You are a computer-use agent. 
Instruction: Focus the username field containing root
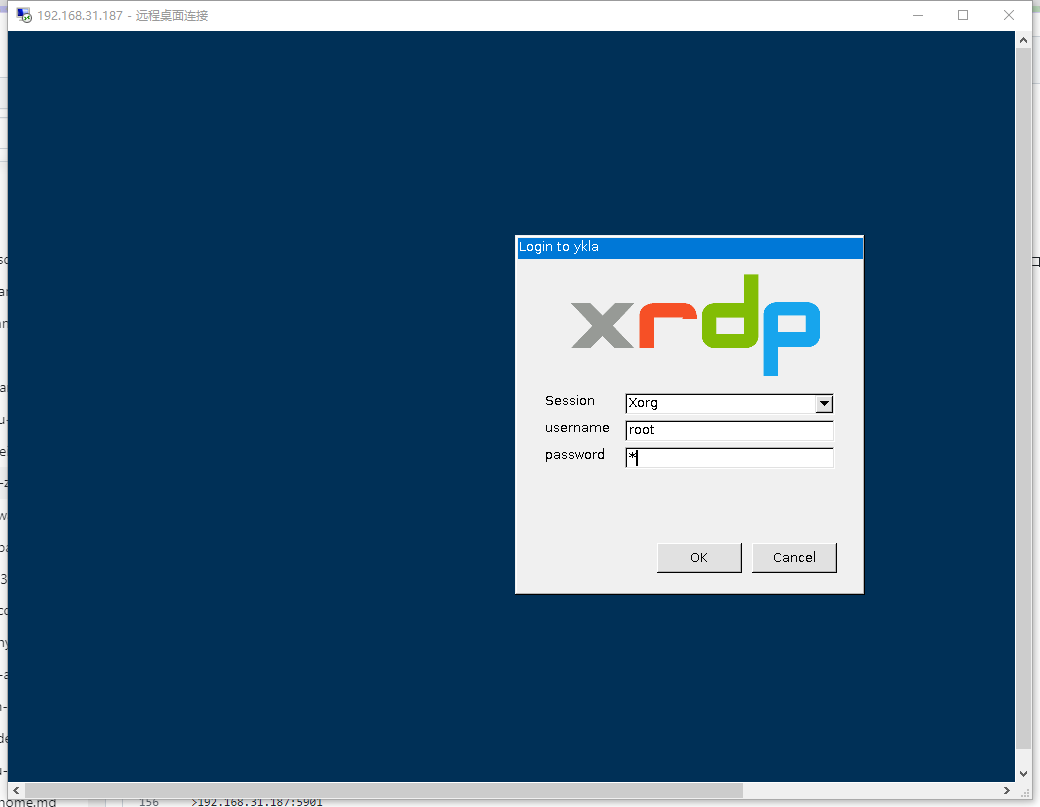(x=729, y=430)
